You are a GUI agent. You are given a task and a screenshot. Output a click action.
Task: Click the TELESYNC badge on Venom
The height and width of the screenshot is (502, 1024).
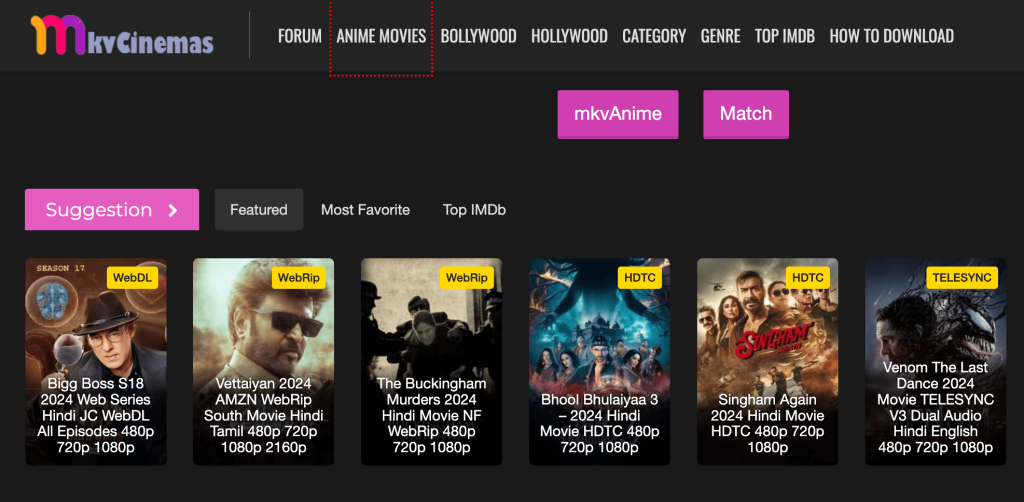(962, 277)
